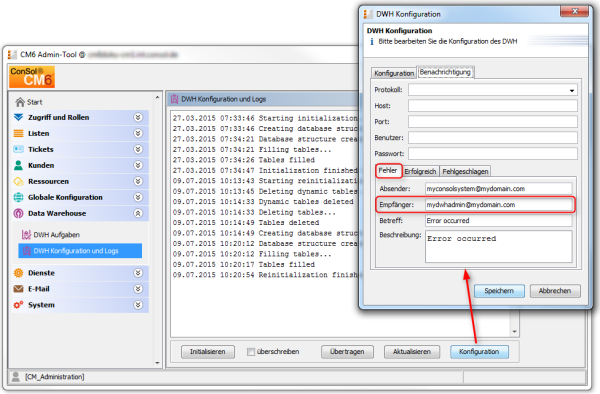Switch to the Konfiguration tab
Screen dimensions: 600x394
394,73
